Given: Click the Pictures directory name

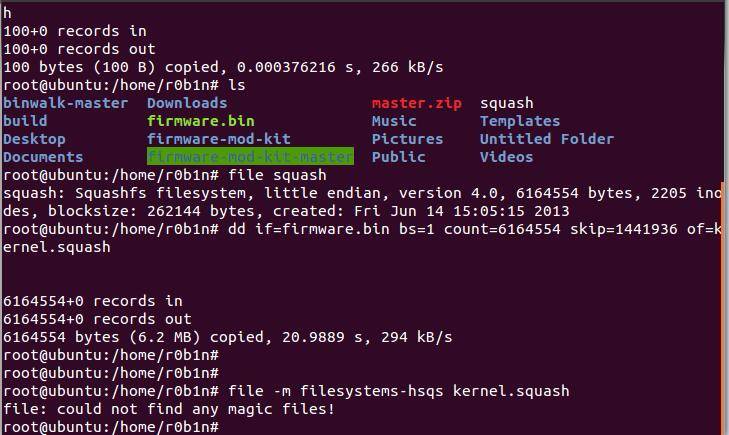Looking at the screenshot, I should pyautogui.click(x=407, y=139).
